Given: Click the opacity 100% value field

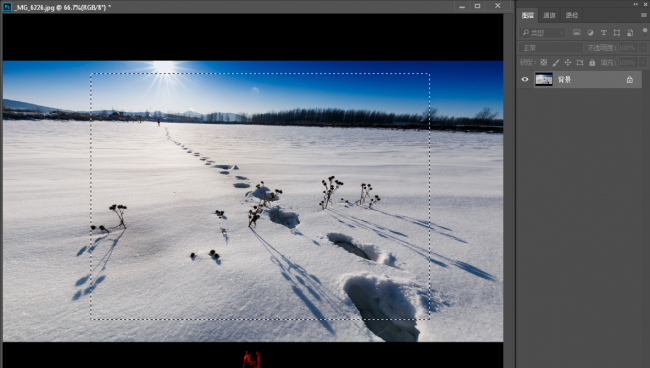Looking at the screenshot, I should (x=627, y=48).
